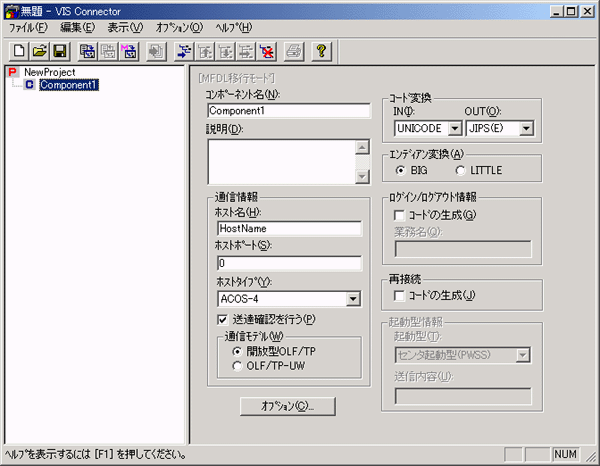Open the ファイル menu
The width and height of the screenshot is (600, 466).
[x=29, y=27]
